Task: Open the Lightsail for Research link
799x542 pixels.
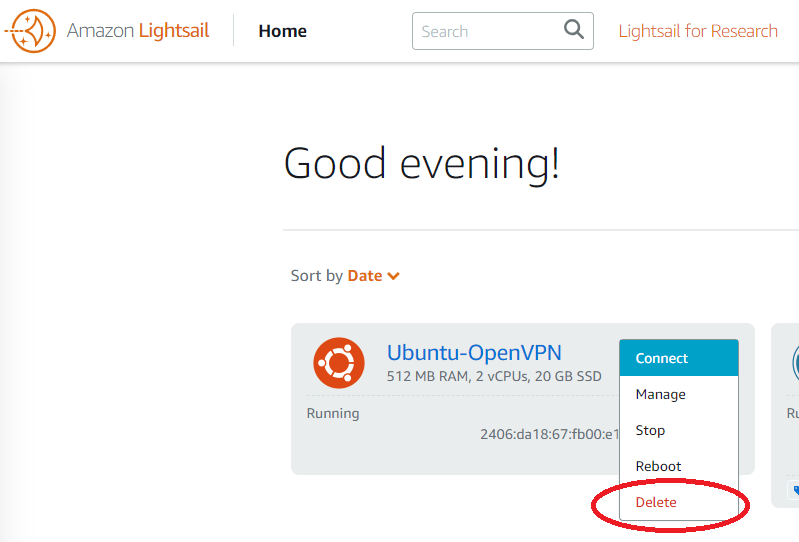Action: pos(698,31)
